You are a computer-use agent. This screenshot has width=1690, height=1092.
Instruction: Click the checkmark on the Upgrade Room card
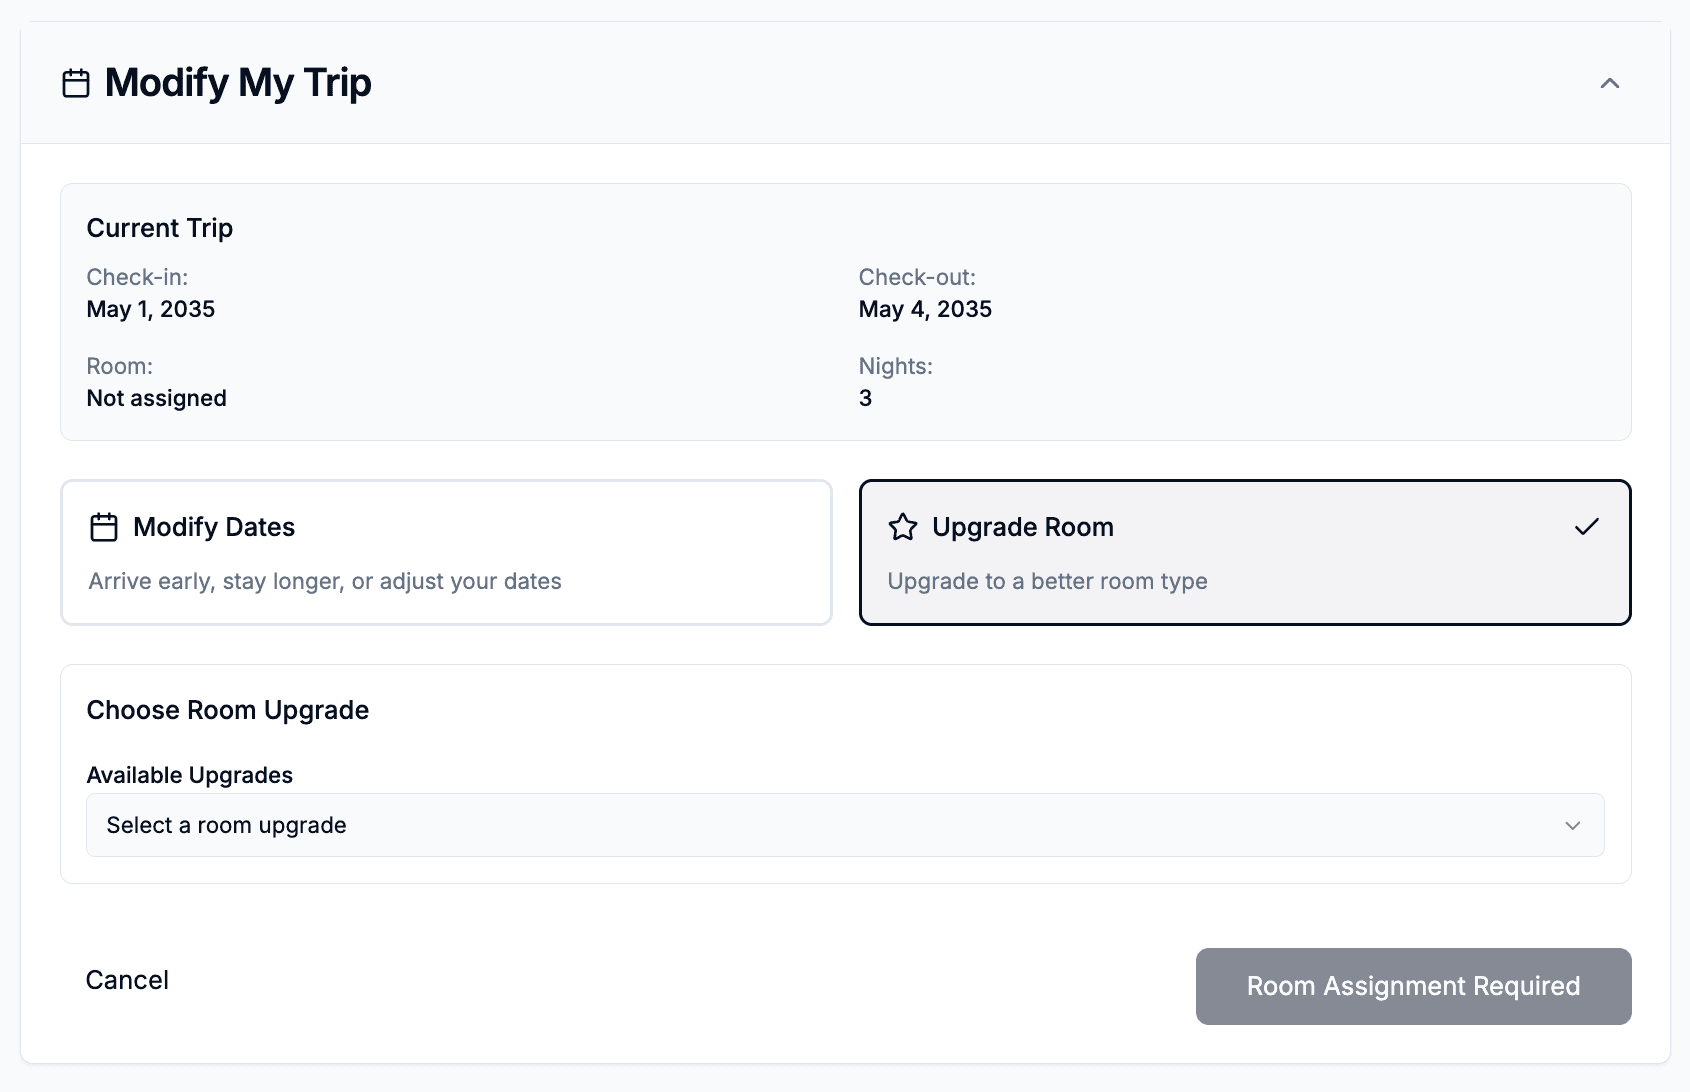(x=1587, y=526)
